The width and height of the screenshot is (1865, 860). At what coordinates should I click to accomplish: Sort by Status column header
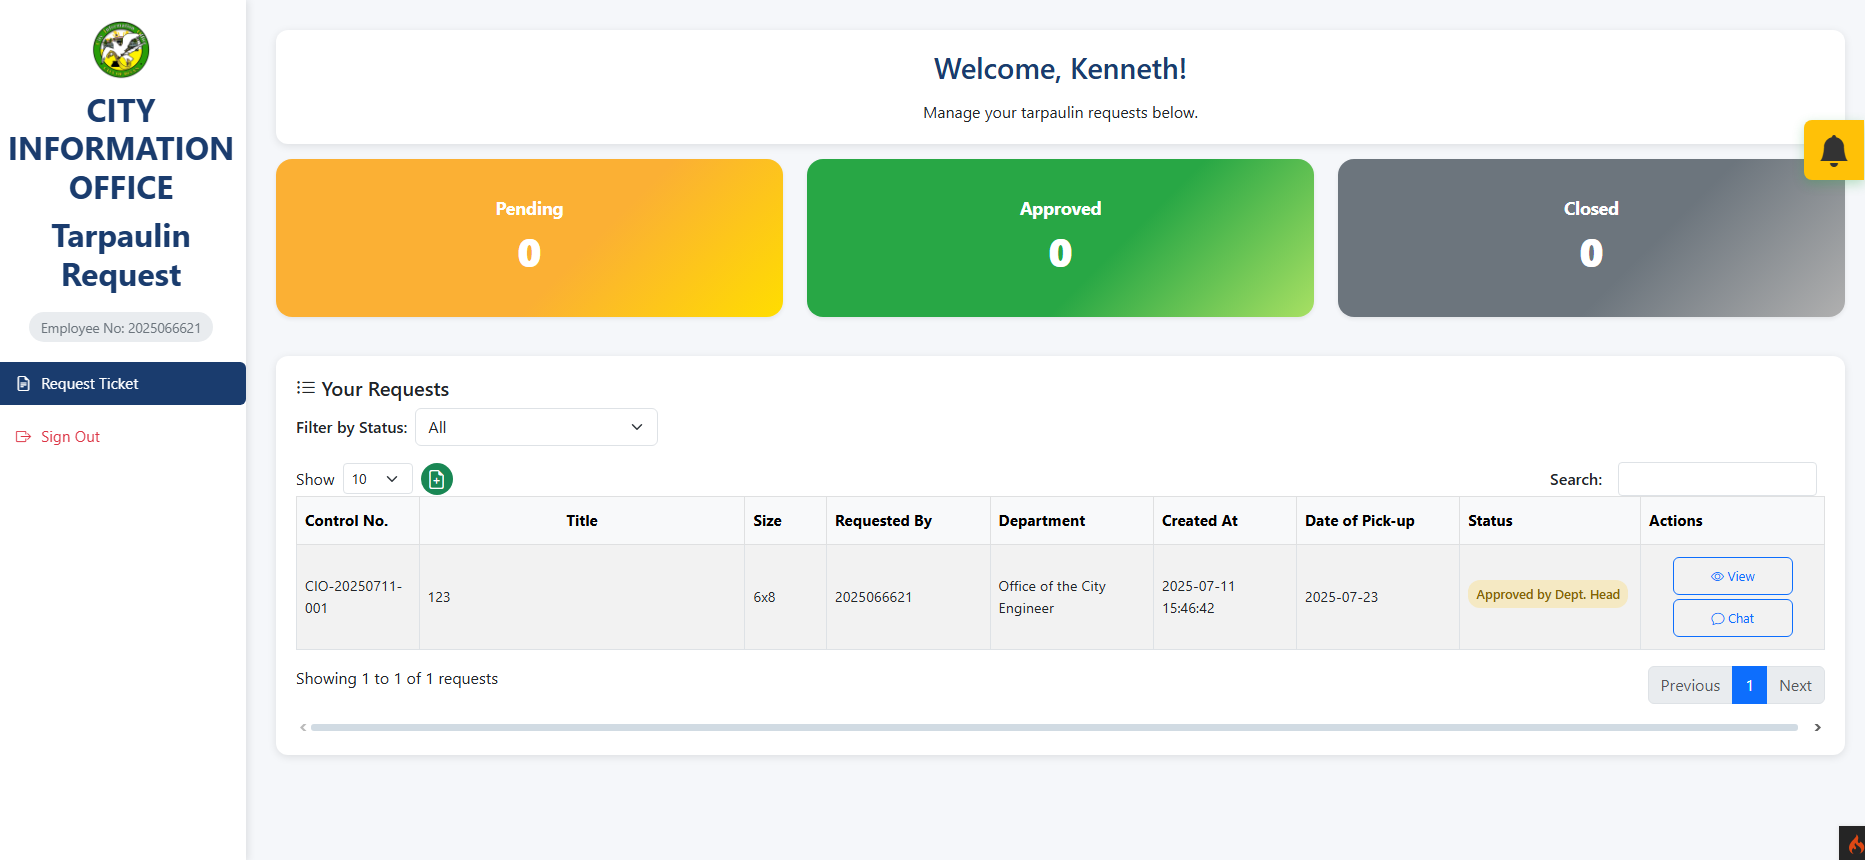tap(1550, 520)
